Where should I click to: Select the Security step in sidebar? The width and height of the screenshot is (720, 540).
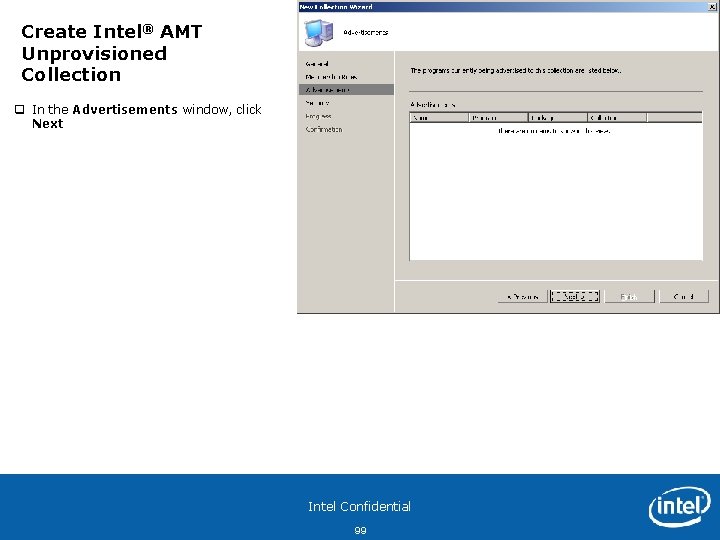click(317, 103)
